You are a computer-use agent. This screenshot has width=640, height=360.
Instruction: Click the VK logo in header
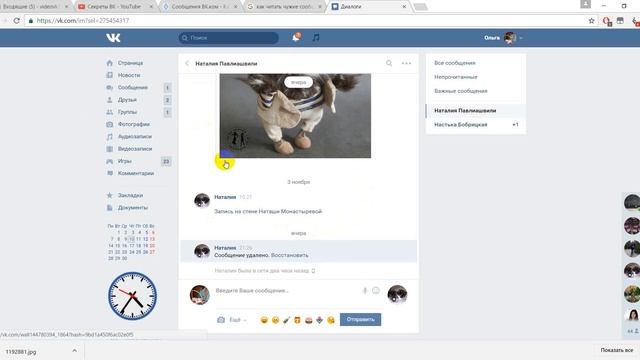point(113,38)
